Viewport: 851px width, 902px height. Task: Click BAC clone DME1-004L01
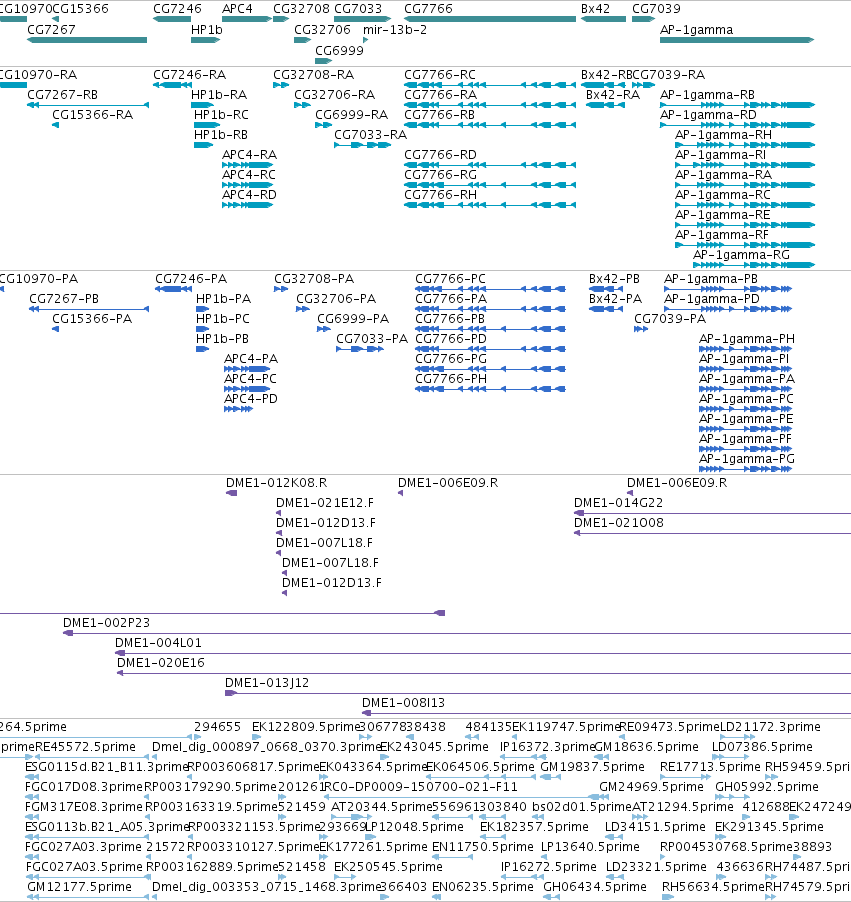(158, 643)
